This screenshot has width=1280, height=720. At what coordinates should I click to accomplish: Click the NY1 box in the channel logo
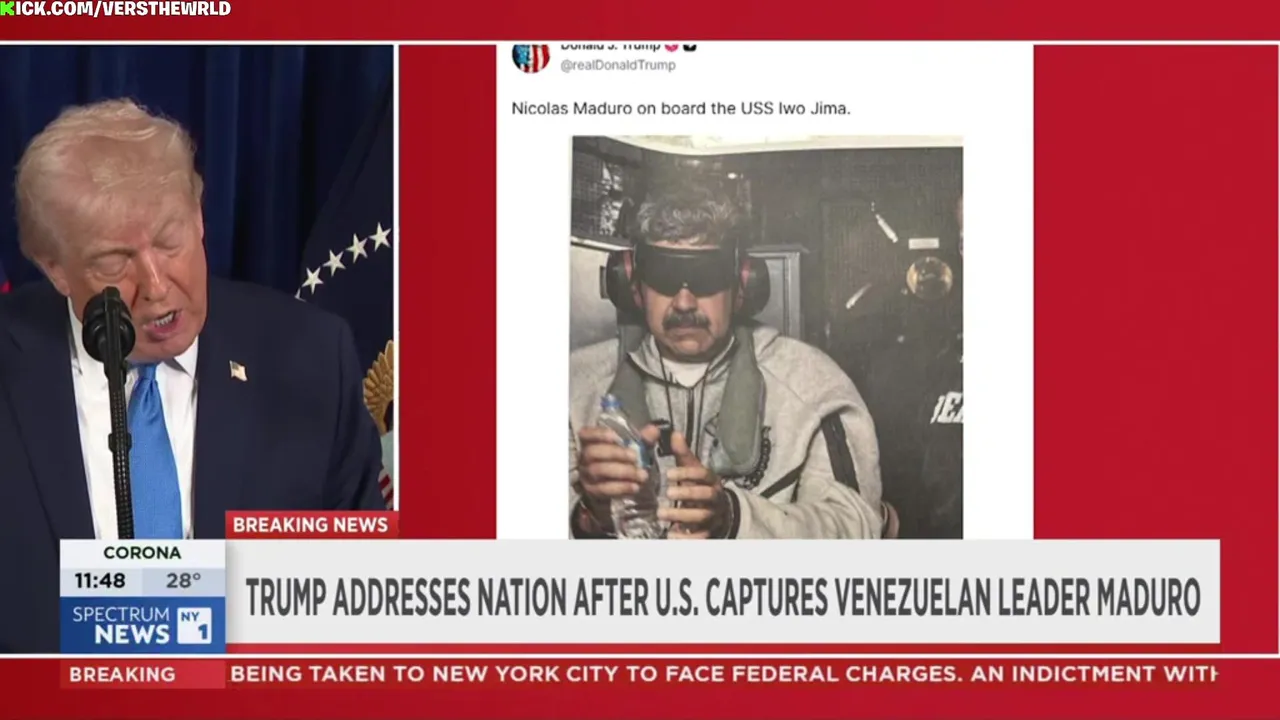(x=194, y=625)
